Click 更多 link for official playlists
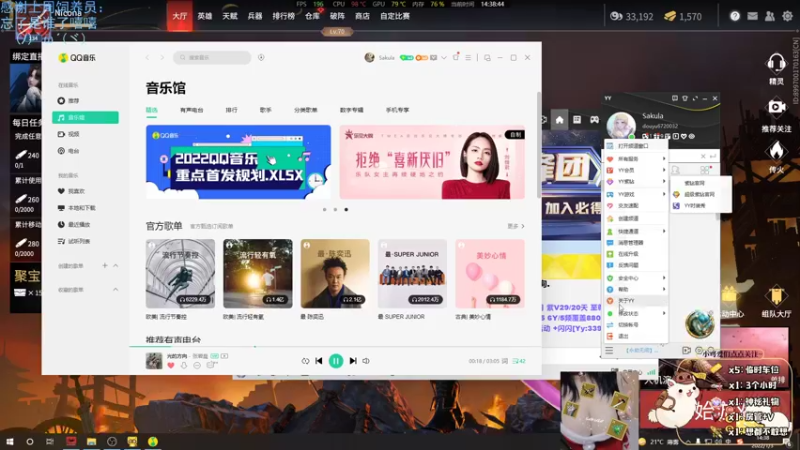The height and width of the screenshot is (450, 800). coord(515,226)
